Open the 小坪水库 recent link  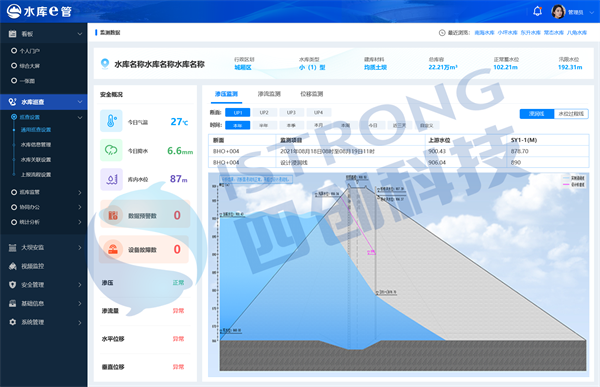pos(507,33)
